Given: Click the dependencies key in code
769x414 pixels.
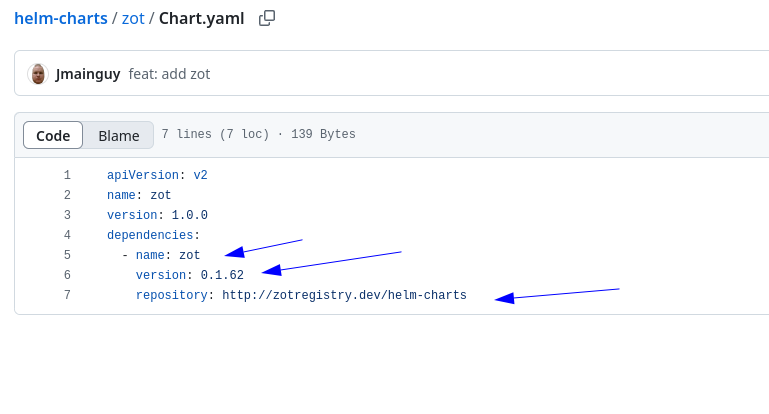Looking at the screenshot, I should pyautogui.click(x=150, y=235).
